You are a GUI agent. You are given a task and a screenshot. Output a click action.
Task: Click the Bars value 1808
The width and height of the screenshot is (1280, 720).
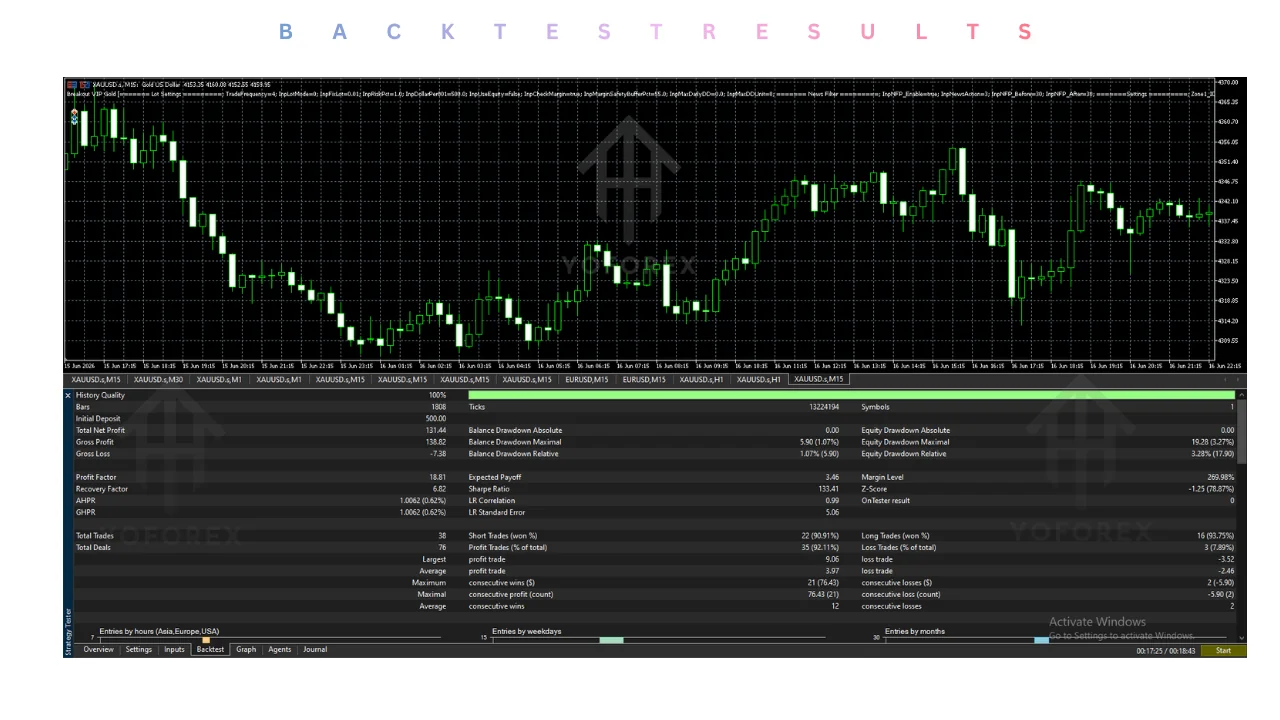(x=439, y=407)
